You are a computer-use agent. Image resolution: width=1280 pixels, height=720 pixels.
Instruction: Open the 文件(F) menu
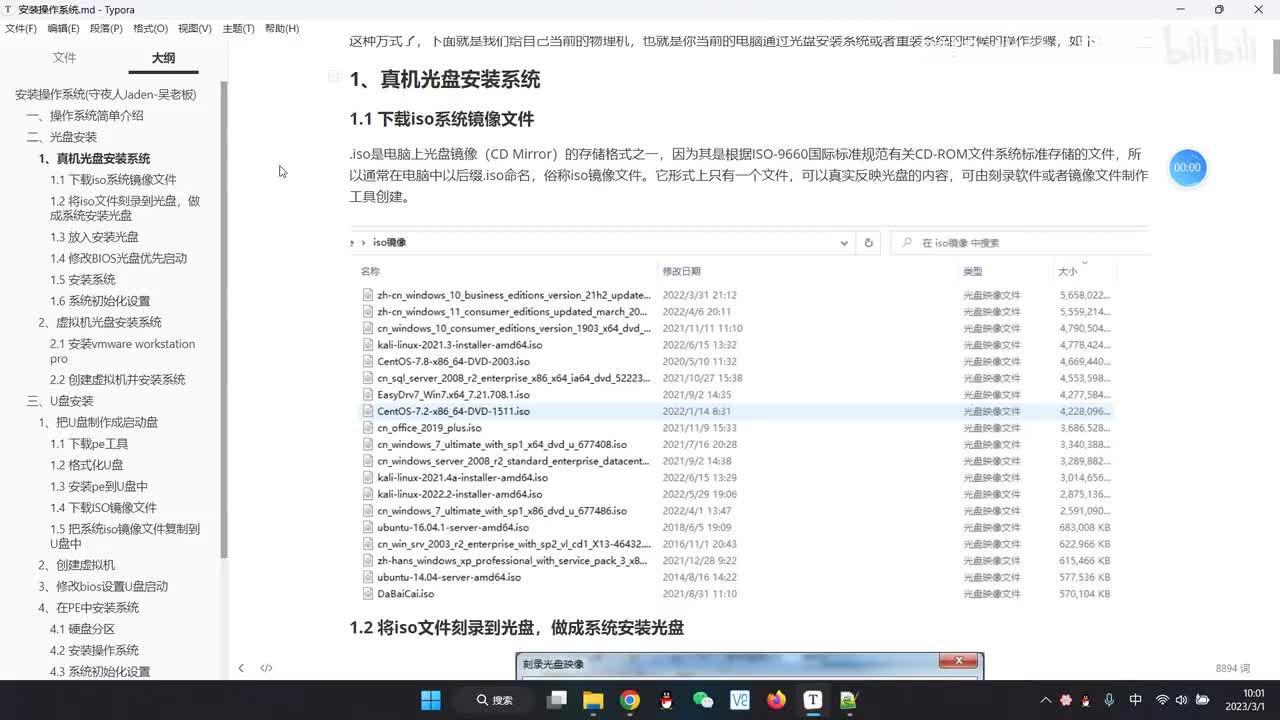click(21, 28)
